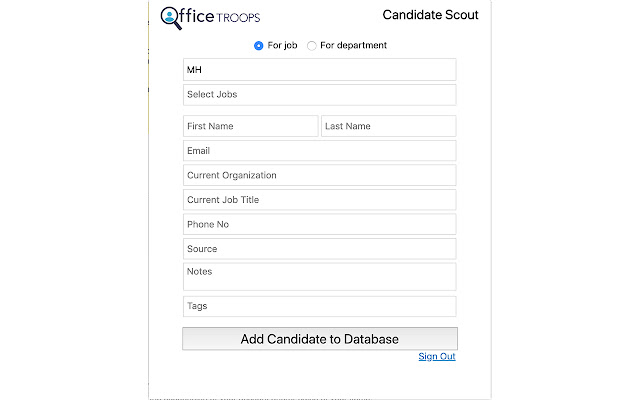Open the department field showing MH
This screenshot has width=640, height=400.
319,70
